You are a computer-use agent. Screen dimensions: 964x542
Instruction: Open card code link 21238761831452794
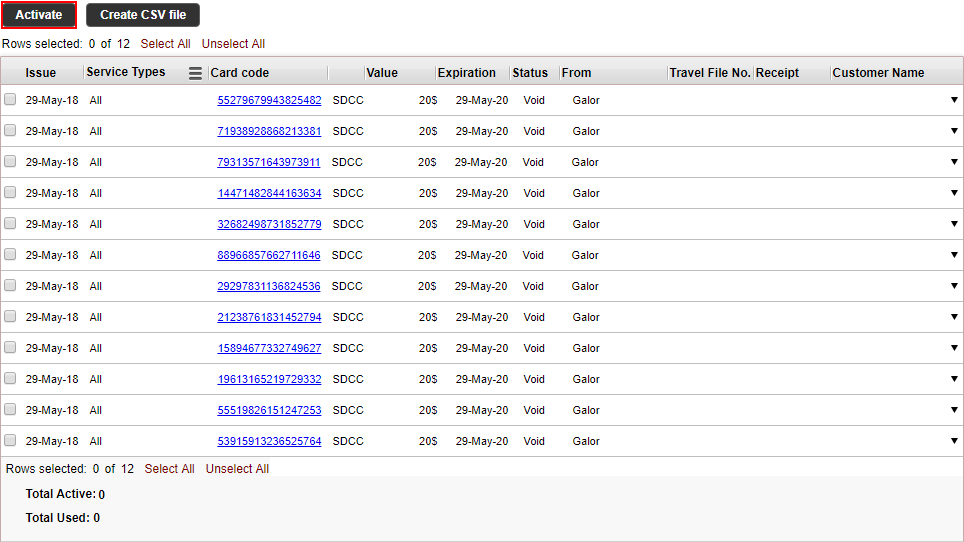pyautogui.click(x=269, y=317)
